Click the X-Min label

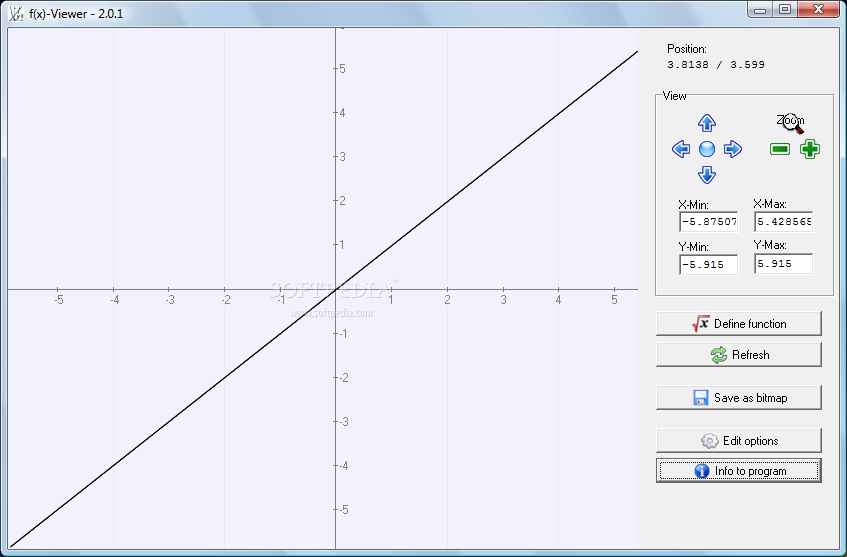pos(694,205)
